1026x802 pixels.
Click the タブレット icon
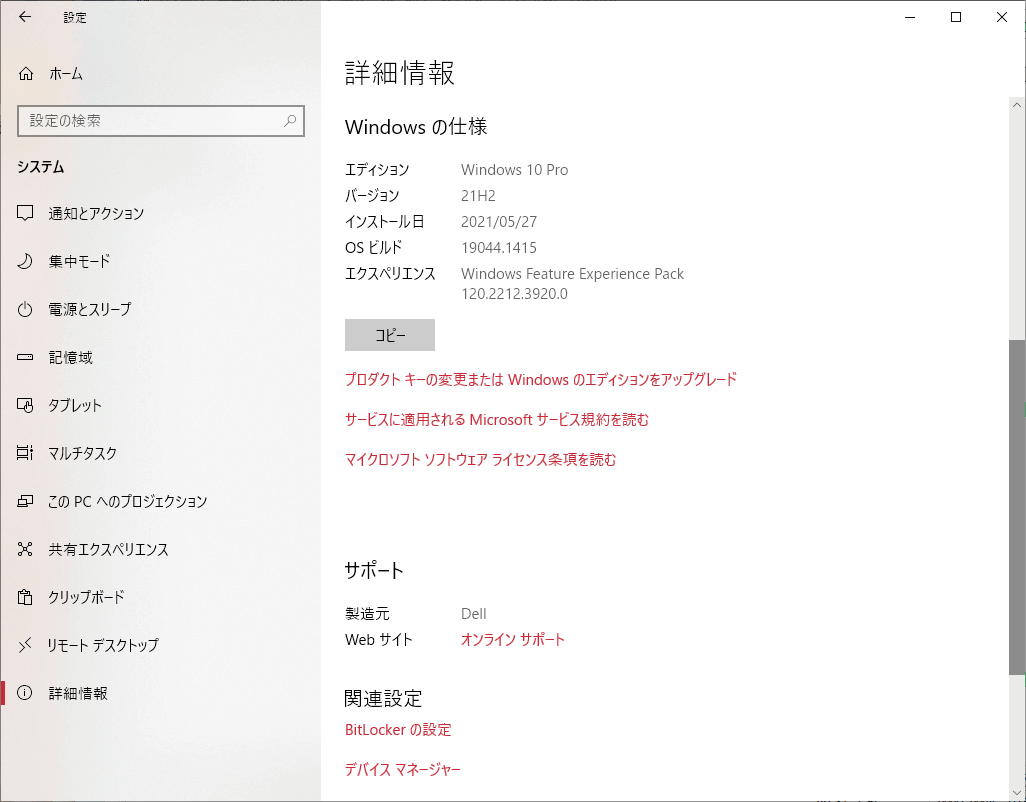25,406
